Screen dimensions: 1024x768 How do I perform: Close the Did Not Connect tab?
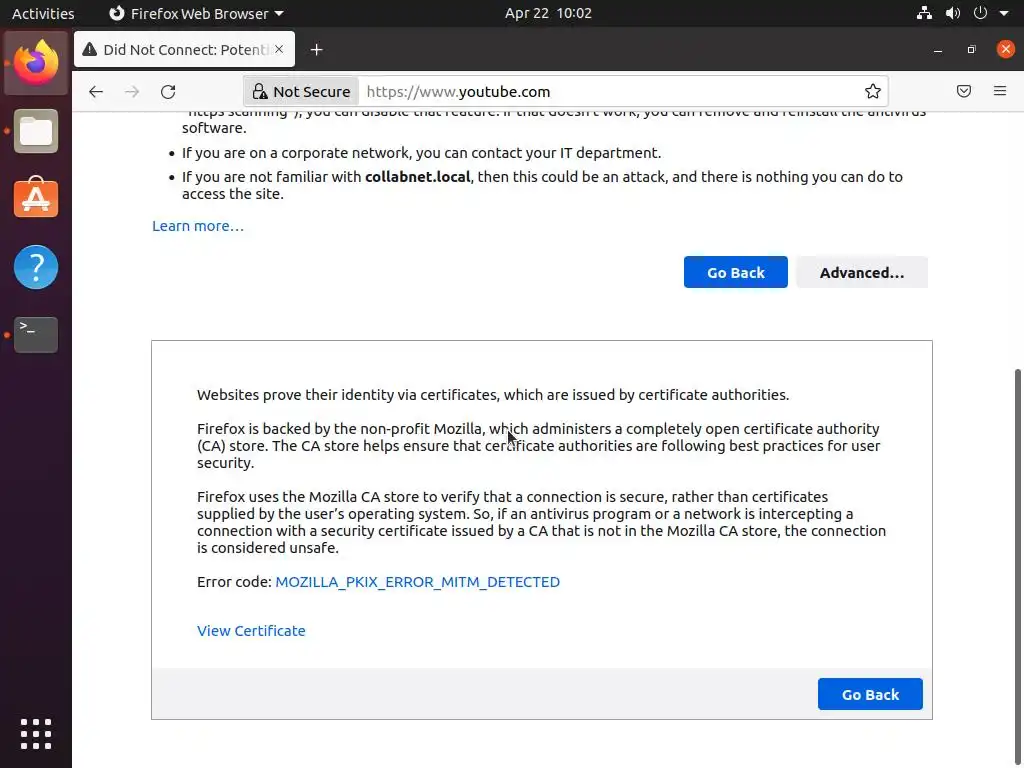tap(279, 49)
